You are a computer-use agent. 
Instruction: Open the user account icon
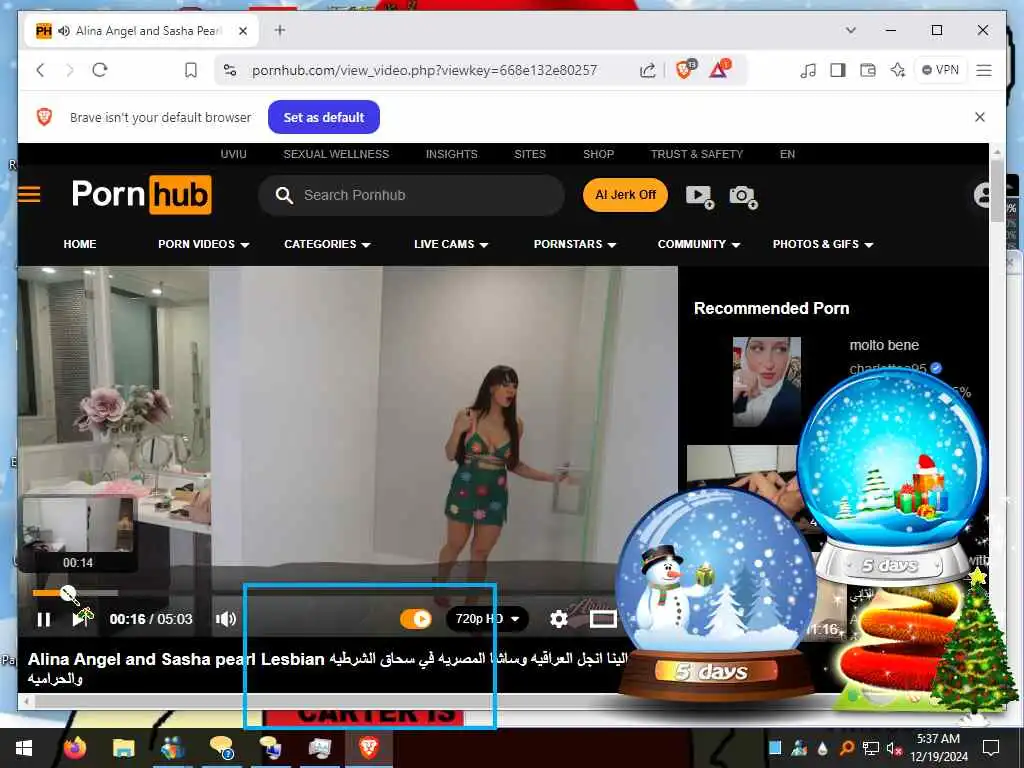(982, 195)
